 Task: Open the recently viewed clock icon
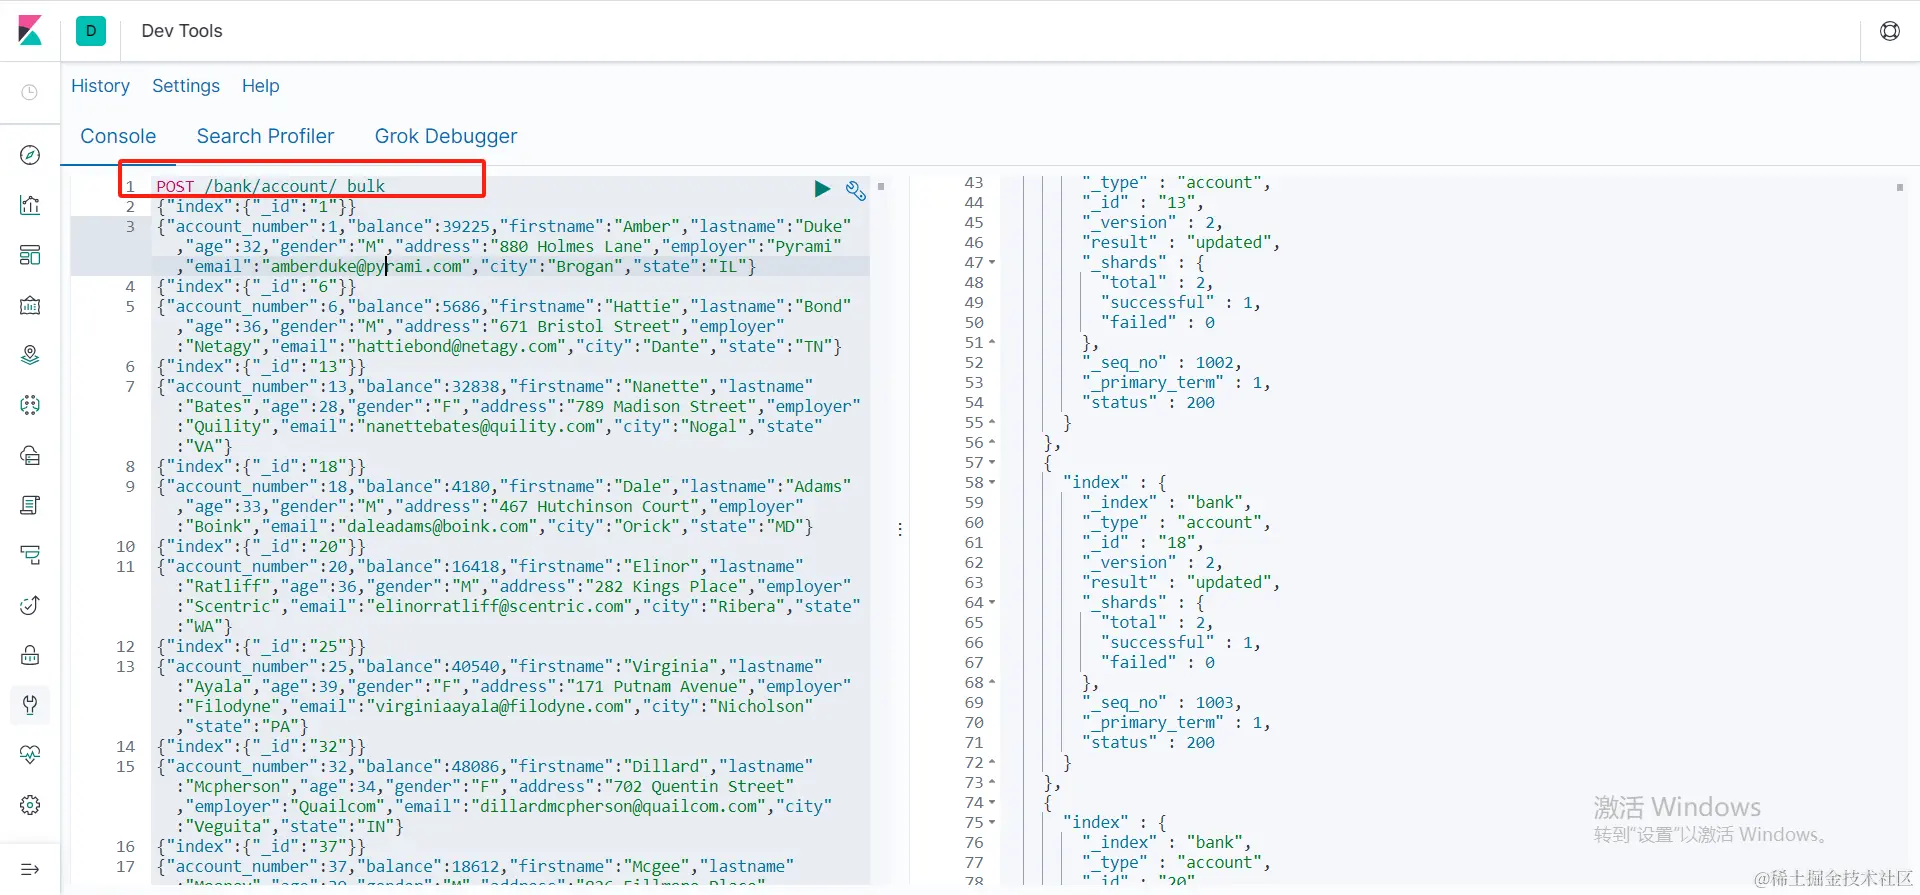pyautogui.click(x=30, y=92)
